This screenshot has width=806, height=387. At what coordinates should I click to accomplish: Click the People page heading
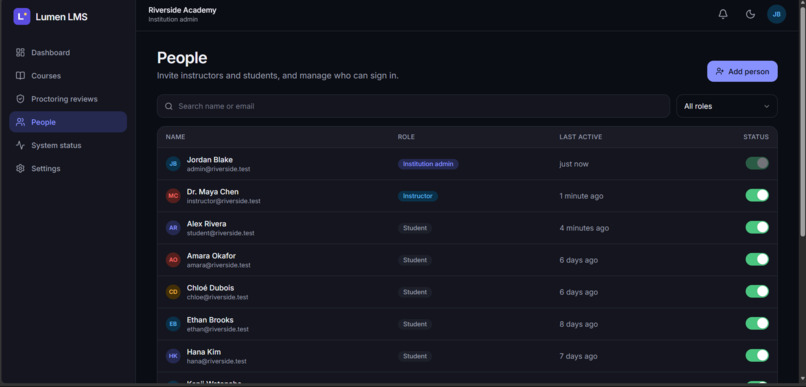[x=182, y=58]
